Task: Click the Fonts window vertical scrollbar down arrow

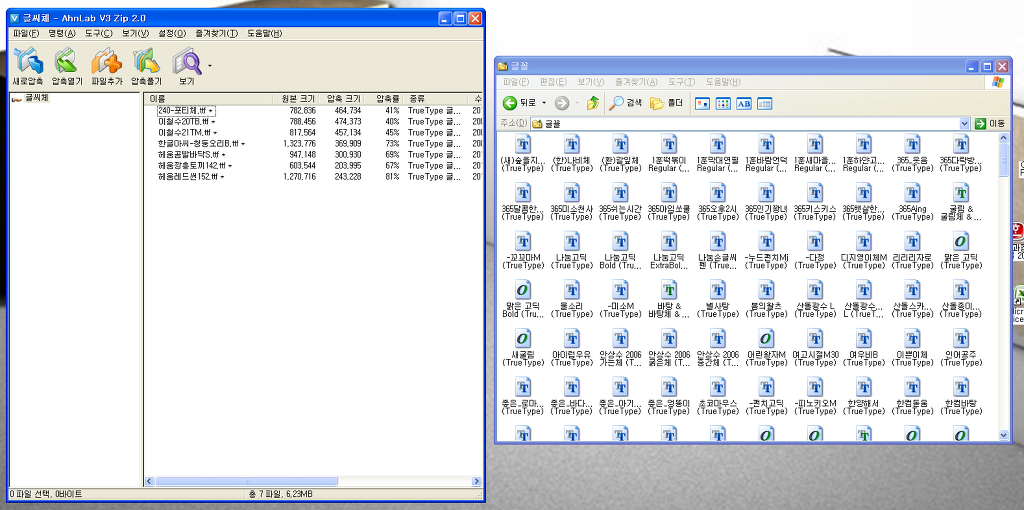Action: click(x=1003, y=435)
